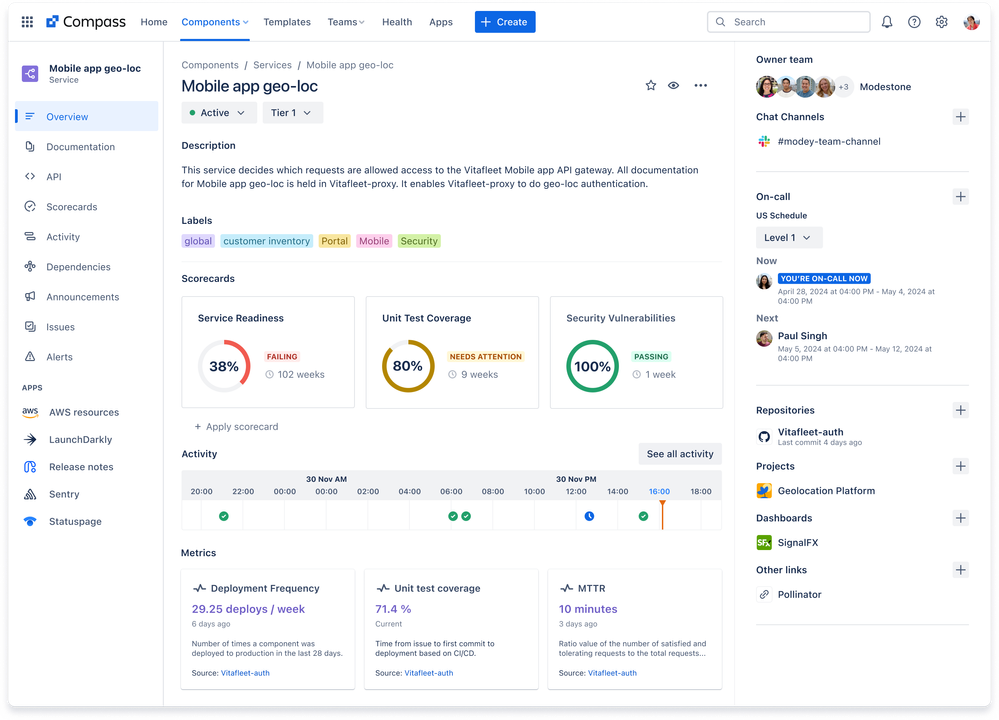
Task: Open Components breadcrumb link
Action: pos(210,65)
